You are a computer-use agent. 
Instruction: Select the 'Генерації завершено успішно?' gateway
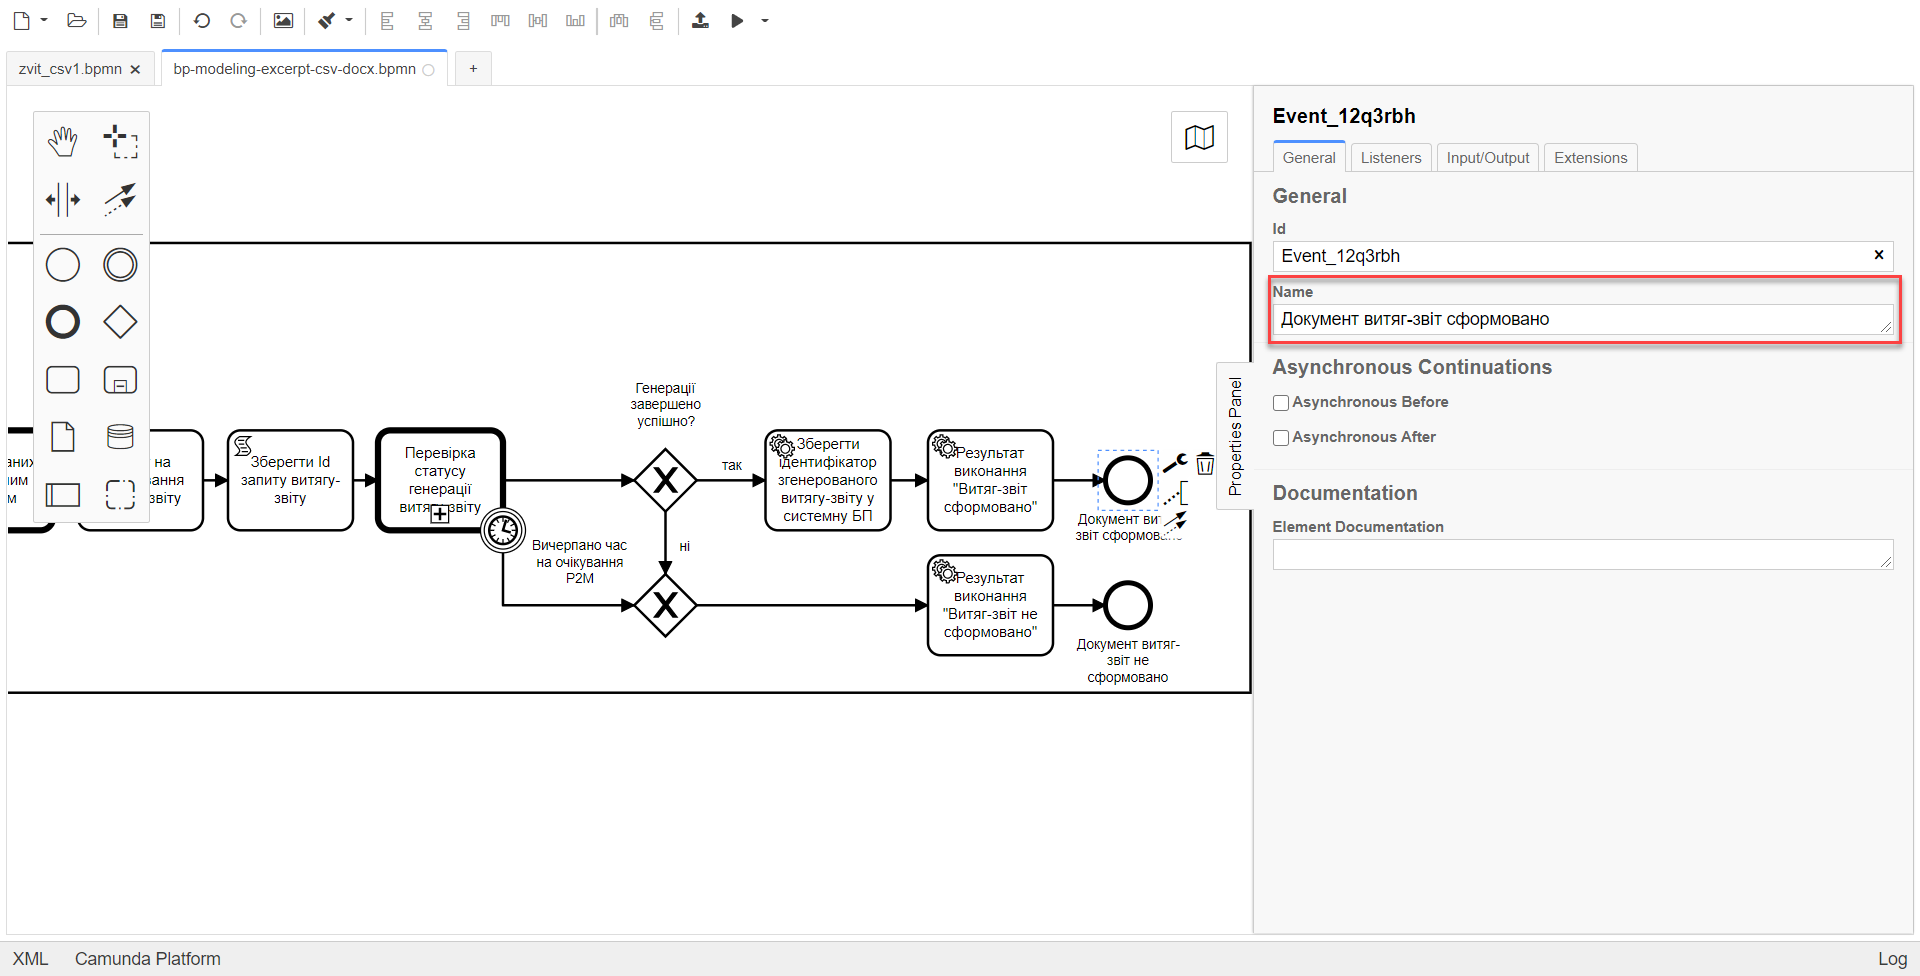(665, 480)
